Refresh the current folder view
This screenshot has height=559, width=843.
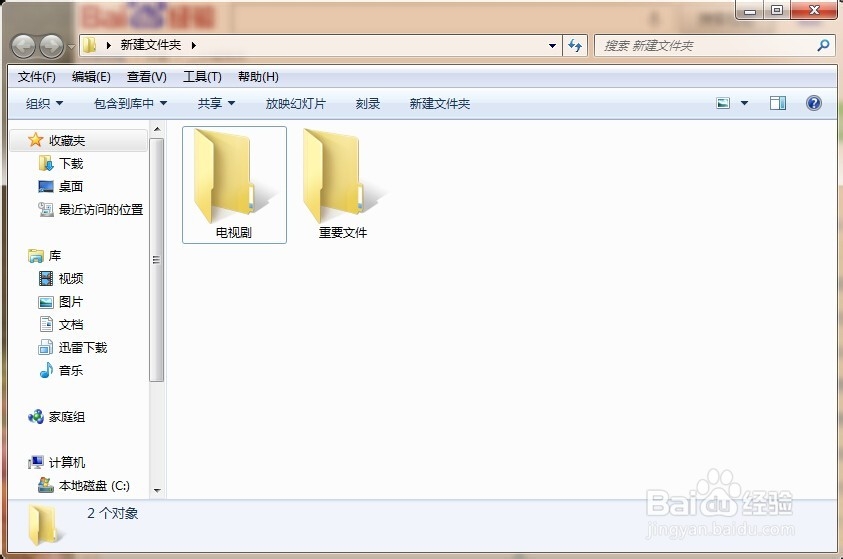tap(575, 46)
